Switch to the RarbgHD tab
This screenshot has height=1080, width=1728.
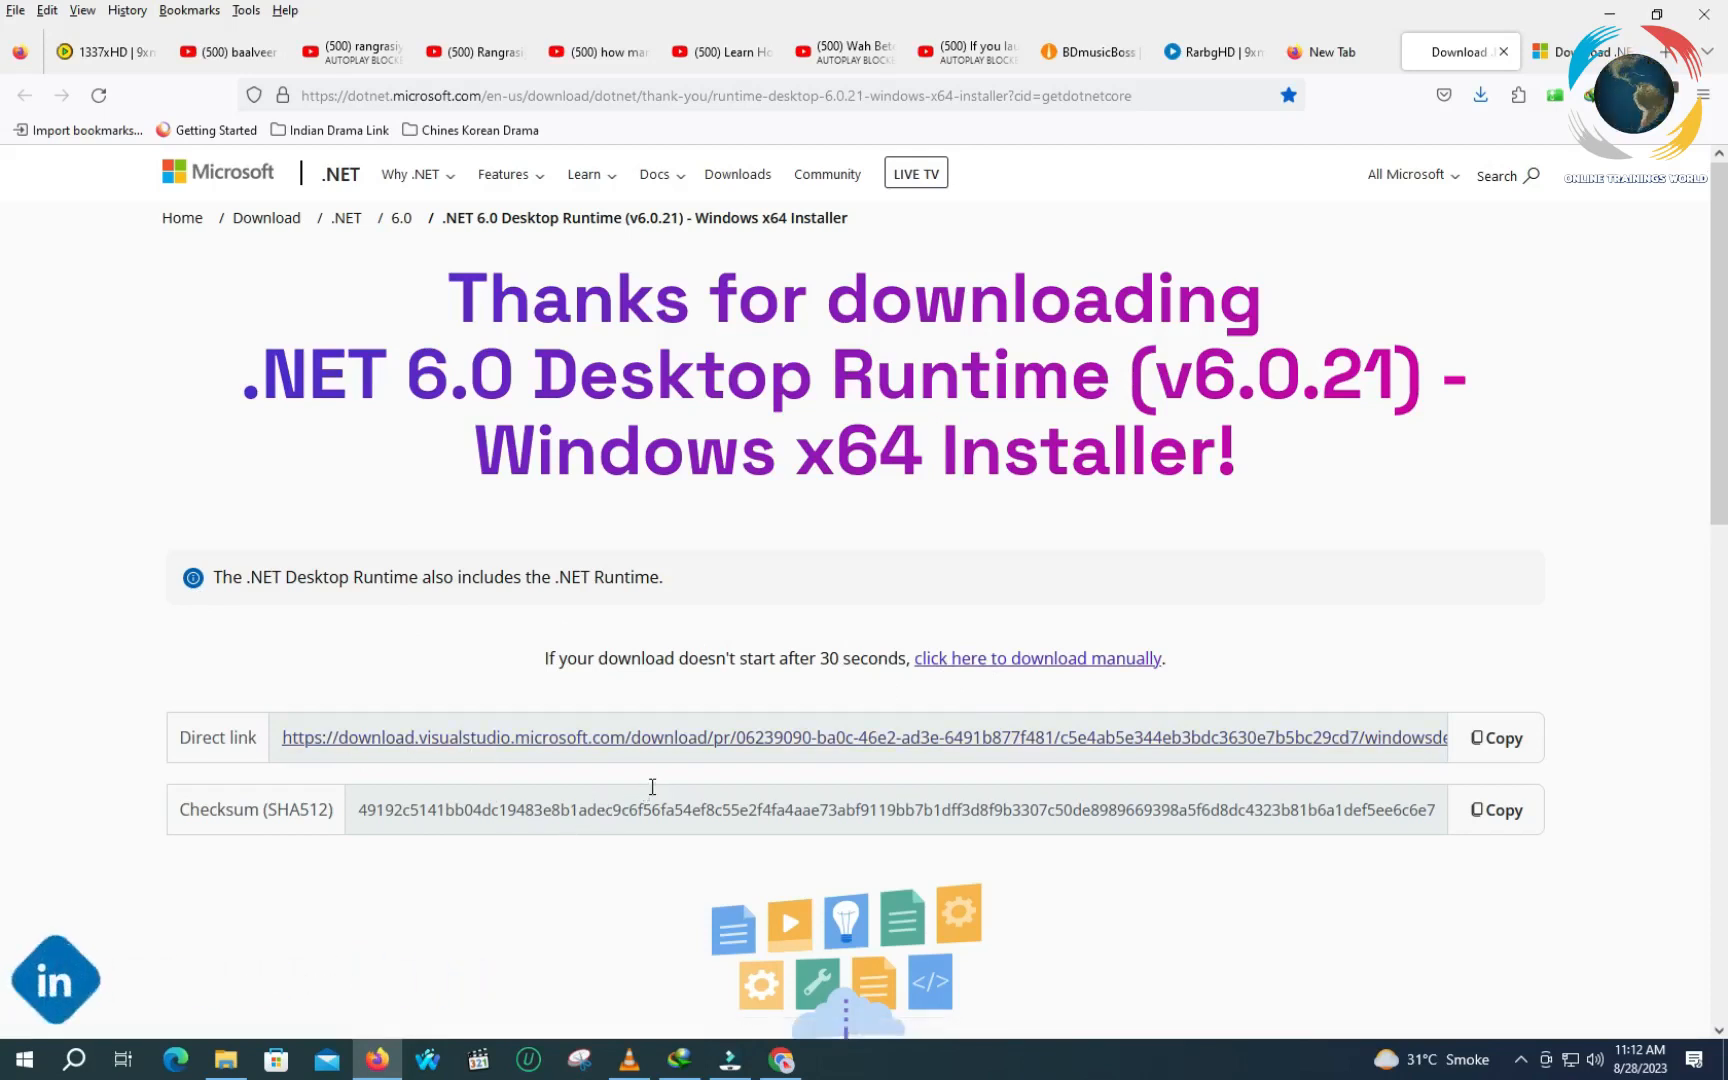(1213, 52)
